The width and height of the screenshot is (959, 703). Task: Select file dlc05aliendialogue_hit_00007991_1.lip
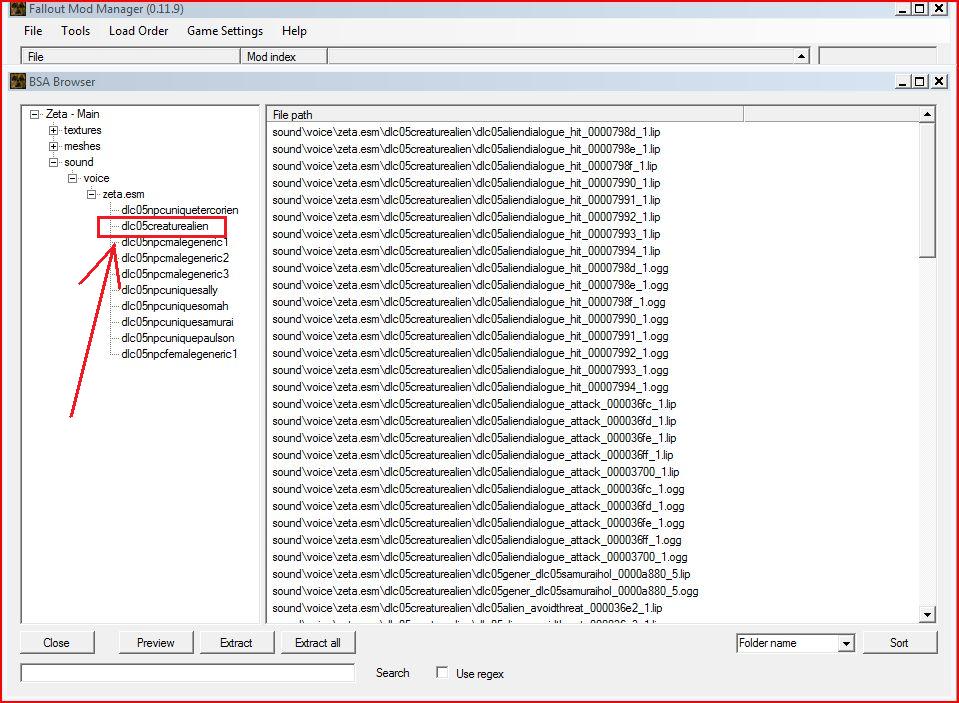[x=467, y=200]
